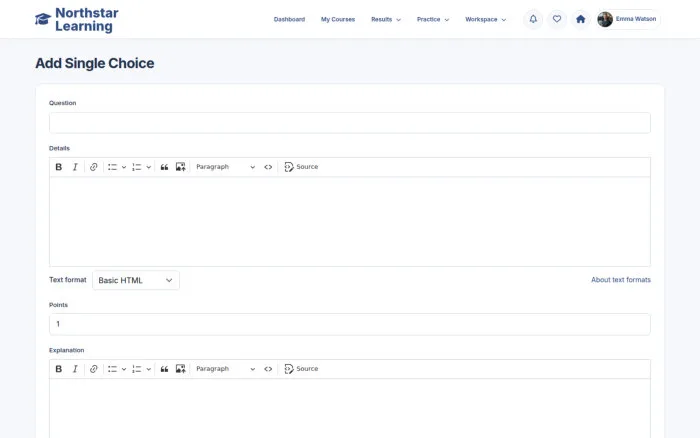Insert a link in the Details editor
Viewport: 700px width, 438px height.
coord(93,167)
